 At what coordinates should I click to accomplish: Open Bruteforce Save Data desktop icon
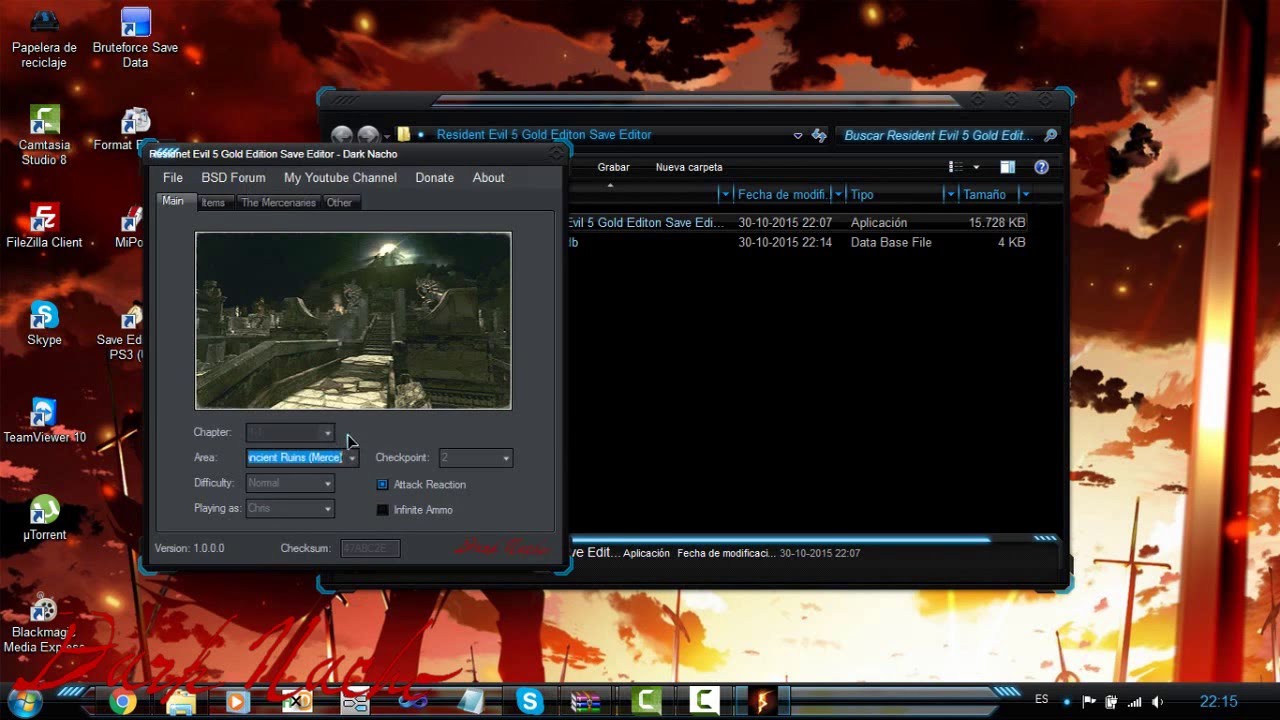[x=135, y=38]
